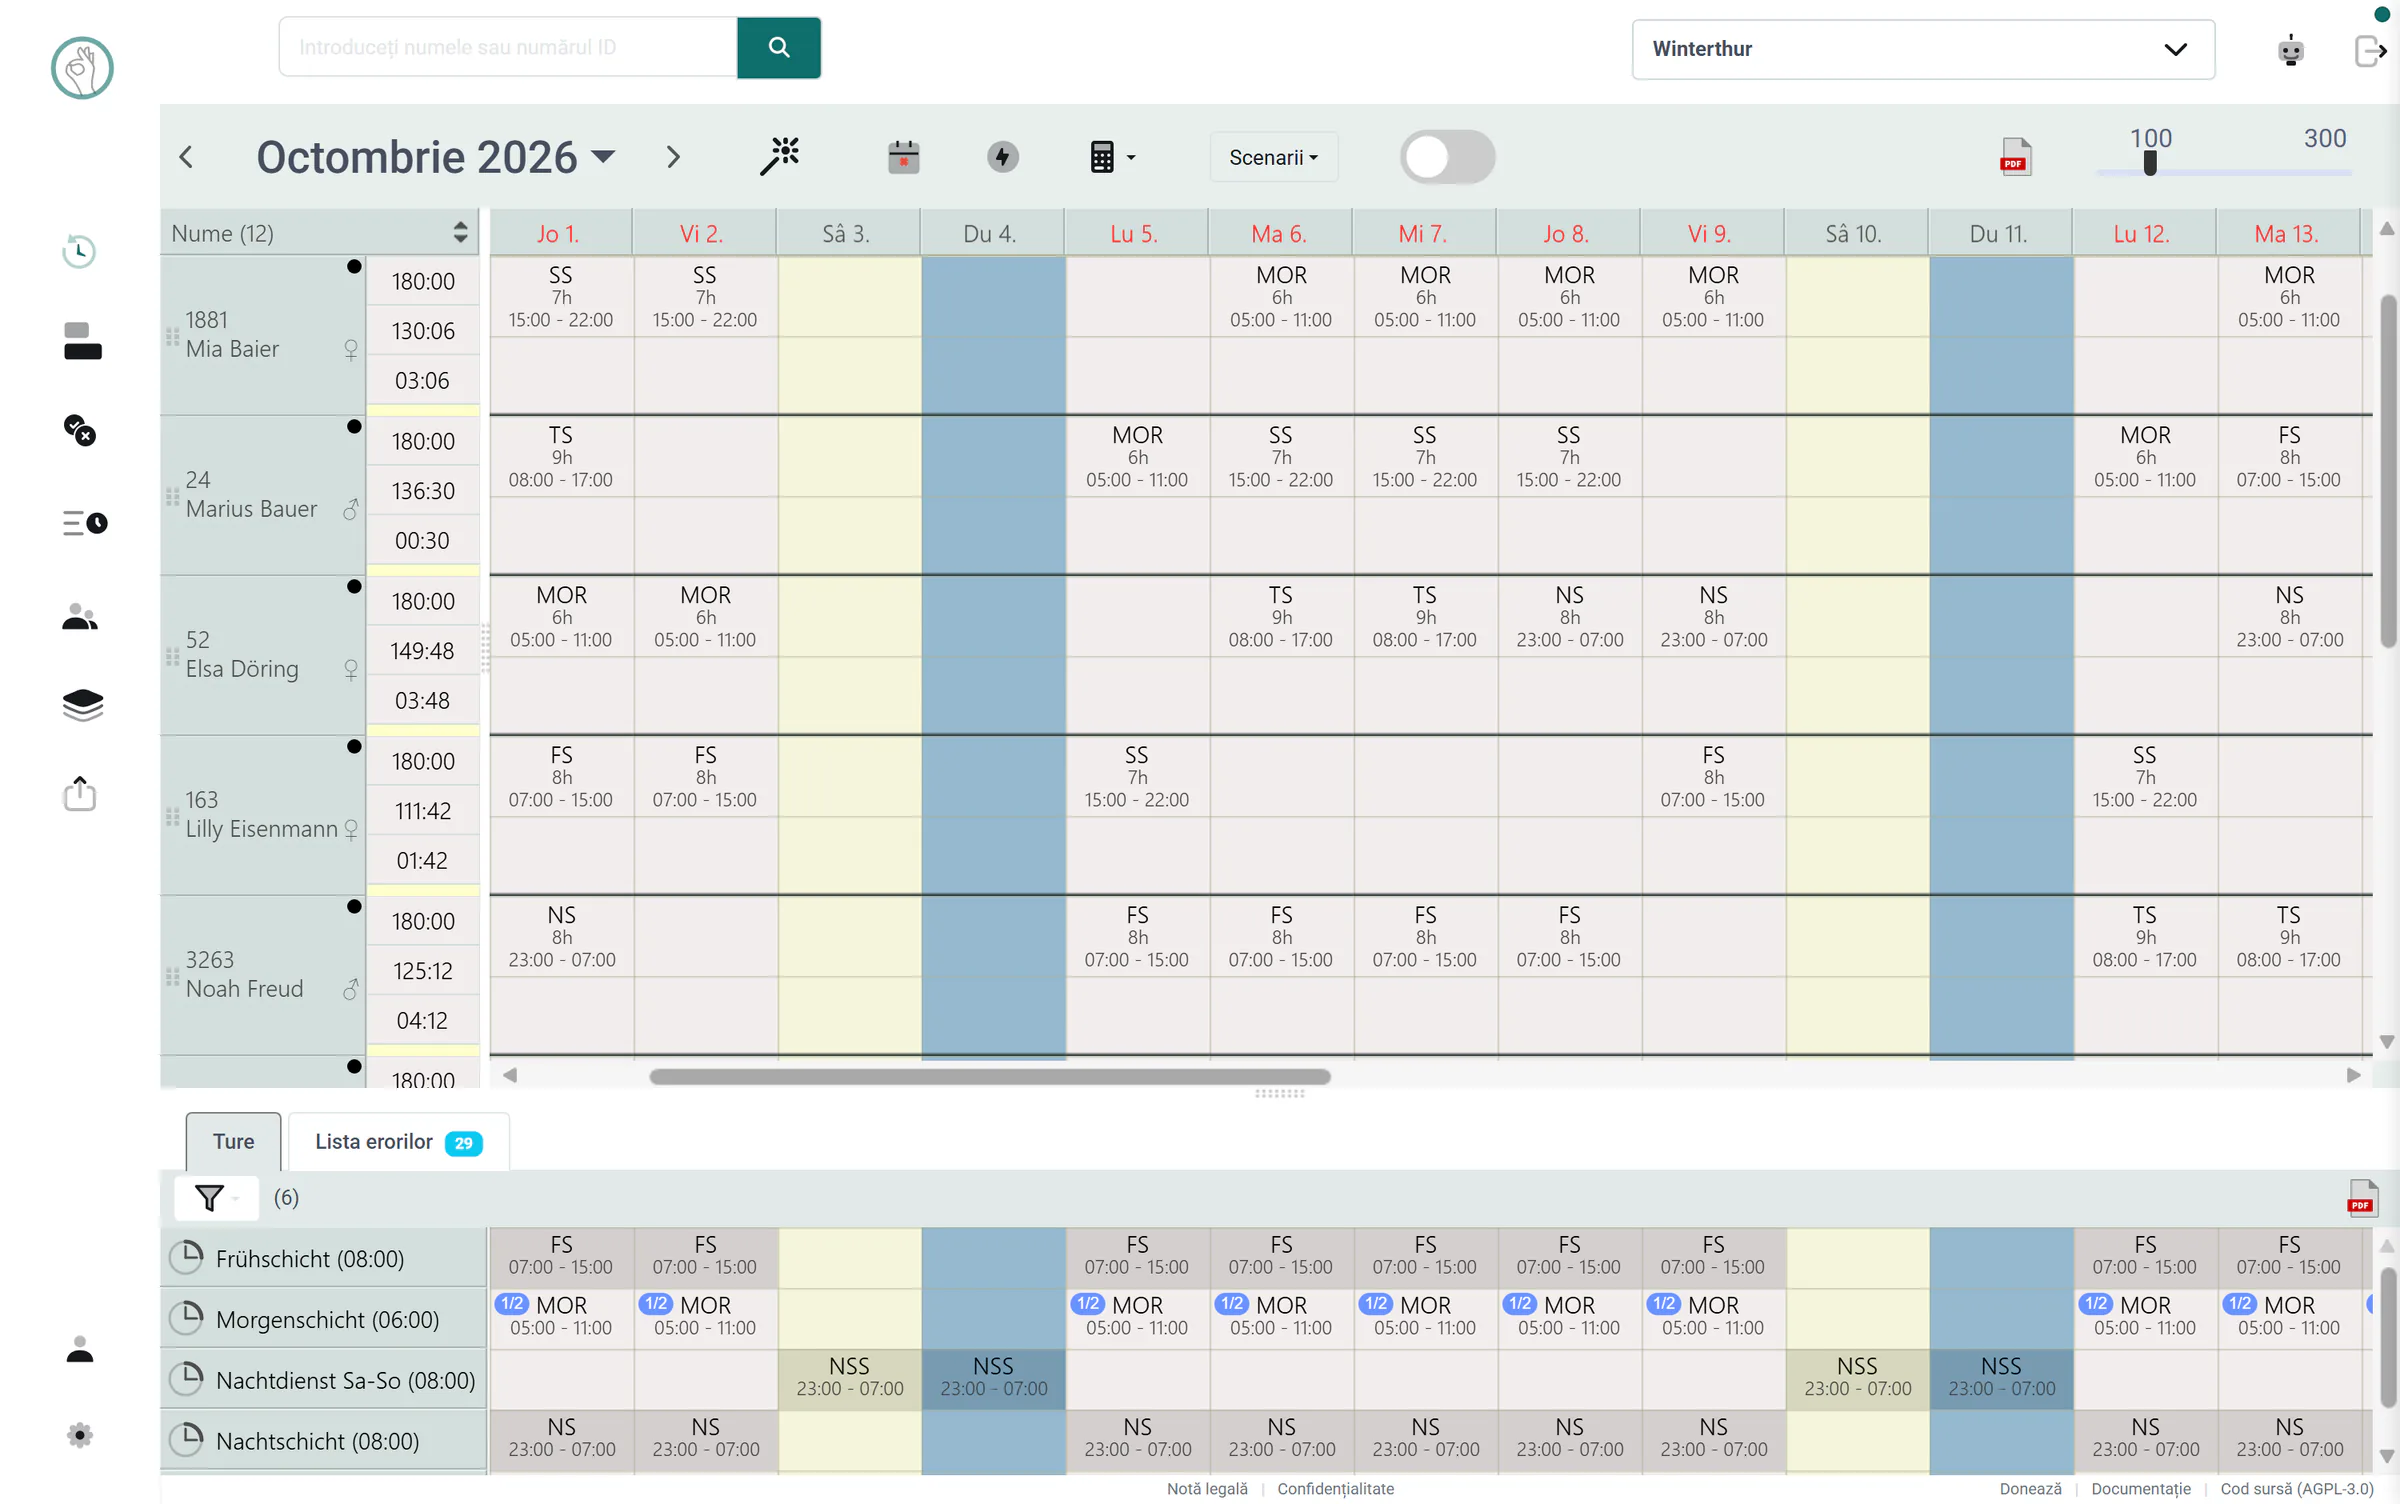2400x1504 pixels.
Task: Select Mia Baier's SS shift on Jo 1.
Action: pos(561,296)
